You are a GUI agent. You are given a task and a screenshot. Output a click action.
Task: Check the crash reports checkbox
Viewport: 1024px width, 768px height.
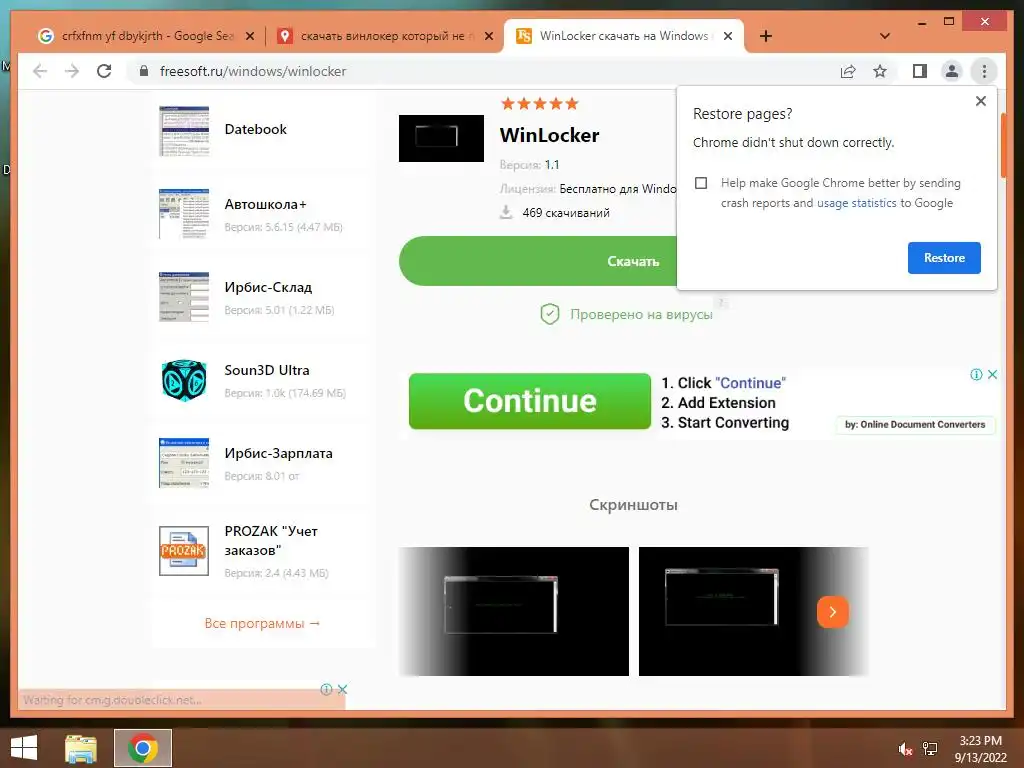point(701,183)
